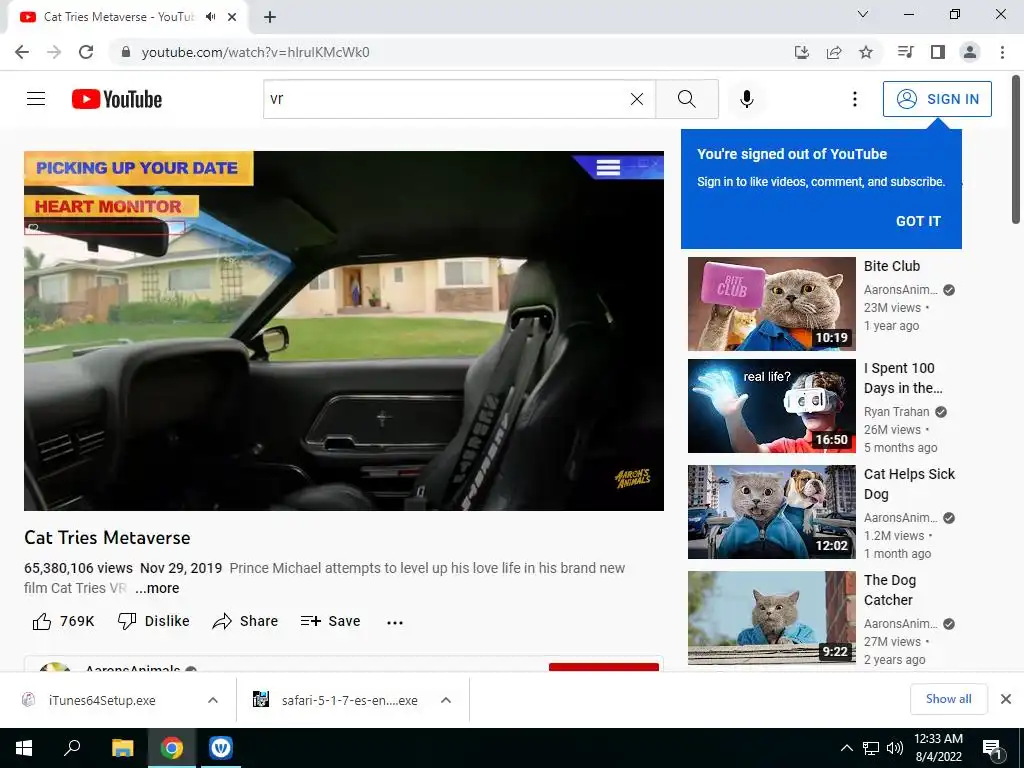
Task: Click the Cat Helps Sick Dog title
Action: tap(909, 484)
